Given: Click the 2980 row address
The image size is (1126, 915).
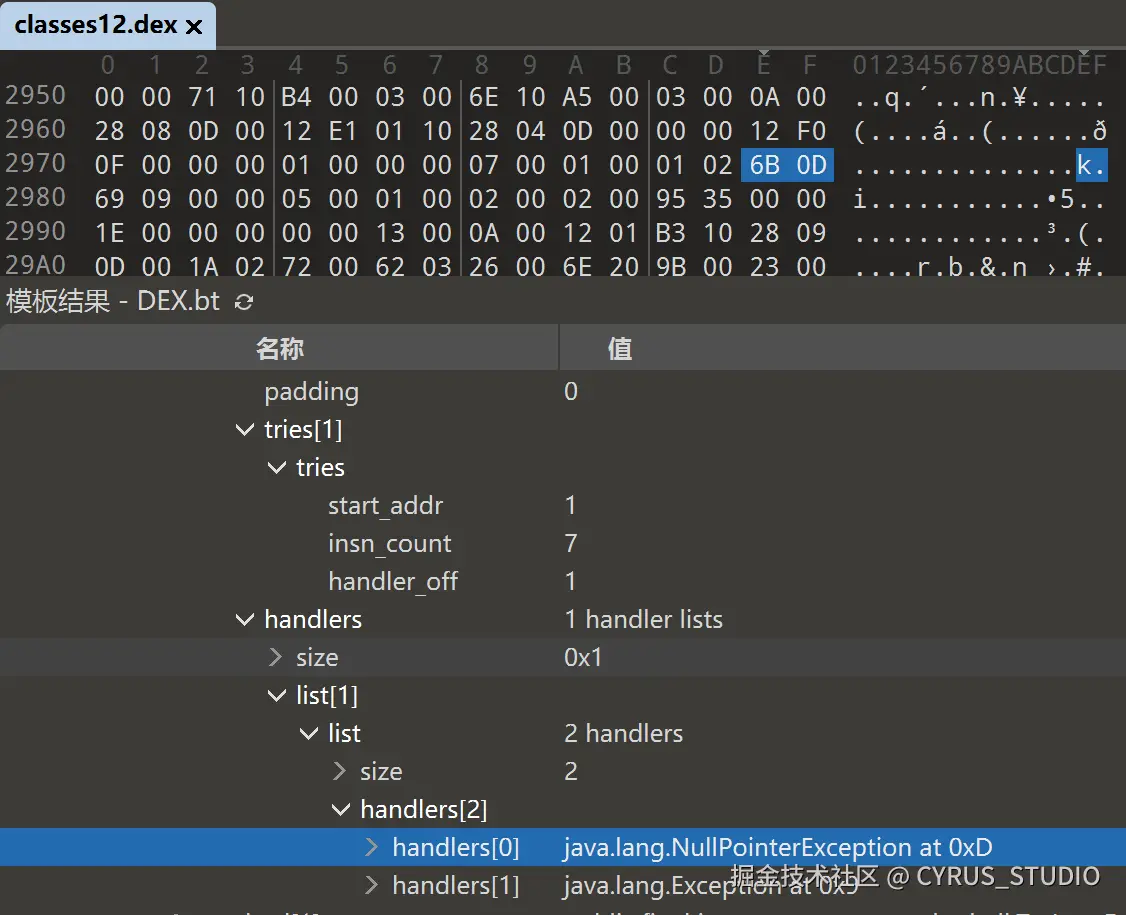Looking at the screenshot, I should (35, 198).
